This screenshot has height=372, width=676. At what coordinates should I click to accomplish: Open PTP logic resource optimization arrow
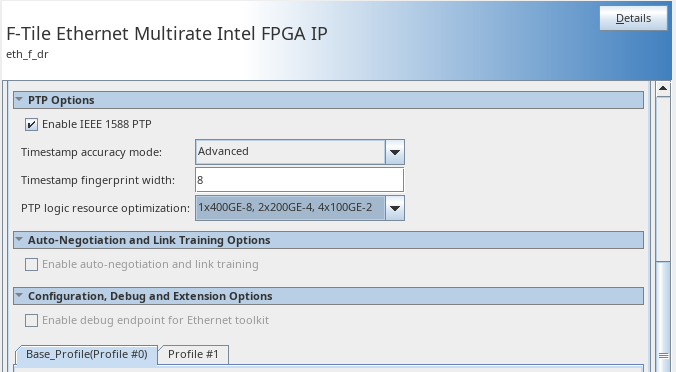point(394,208)
